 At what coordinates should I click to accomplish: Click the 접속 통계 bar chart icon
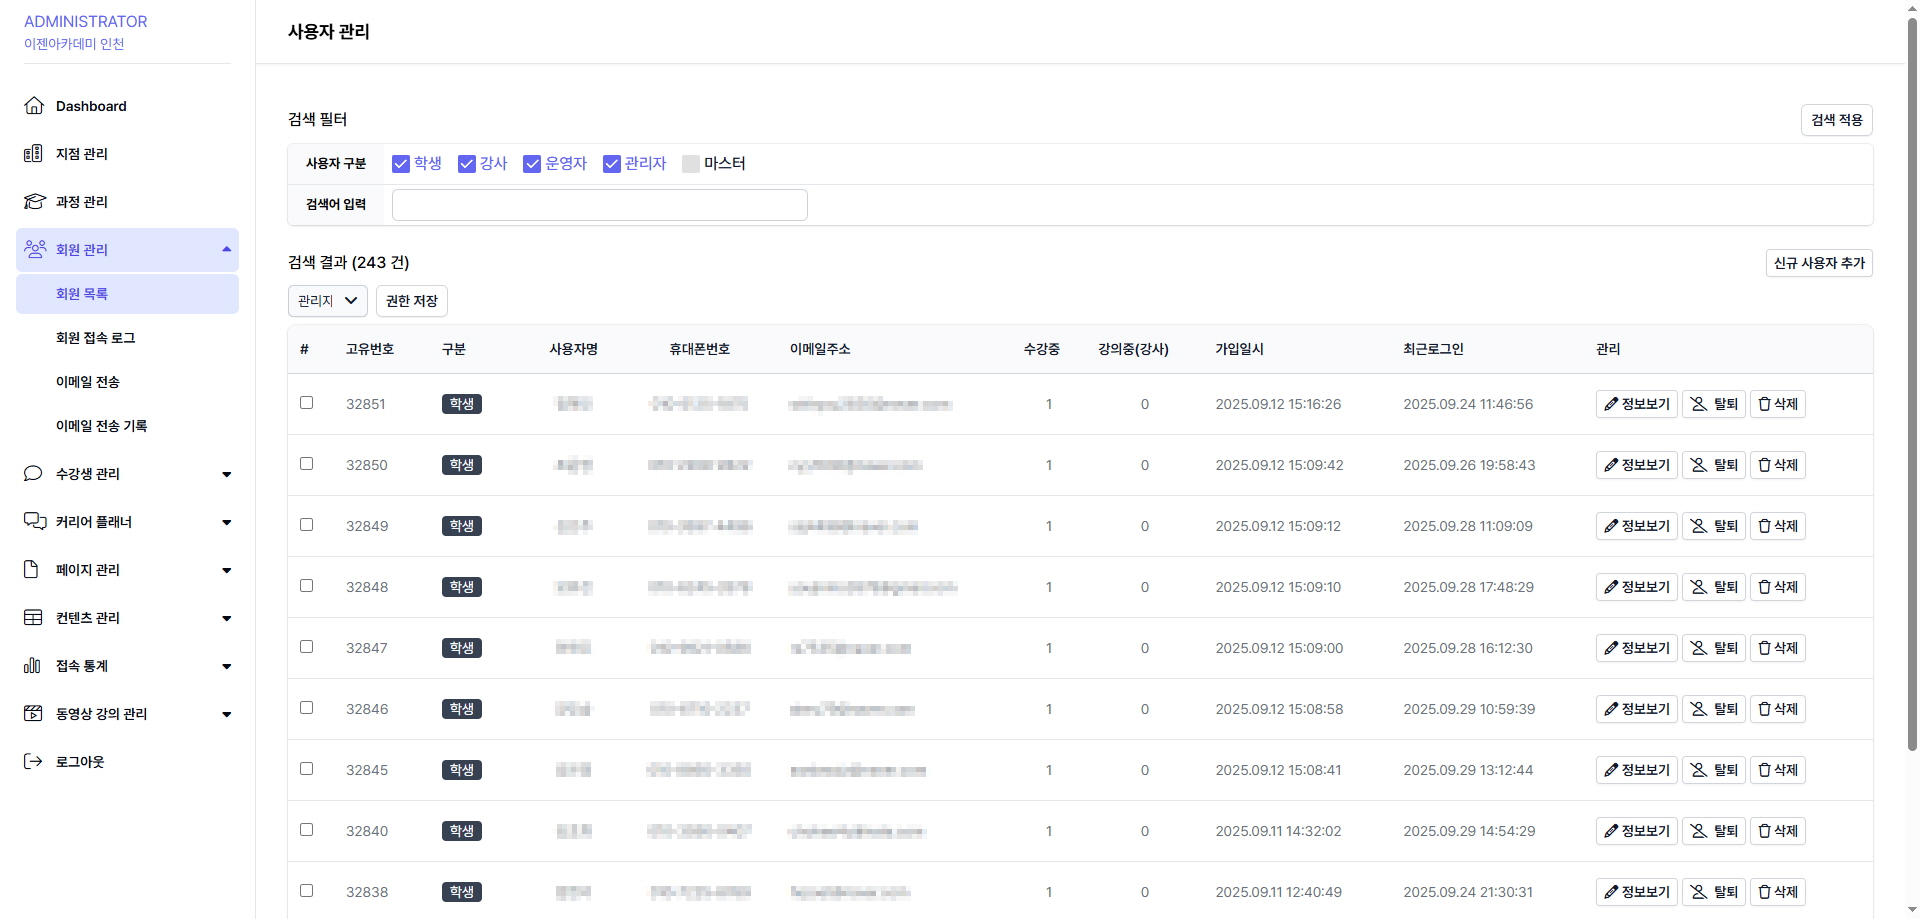[x=33, y=666]
